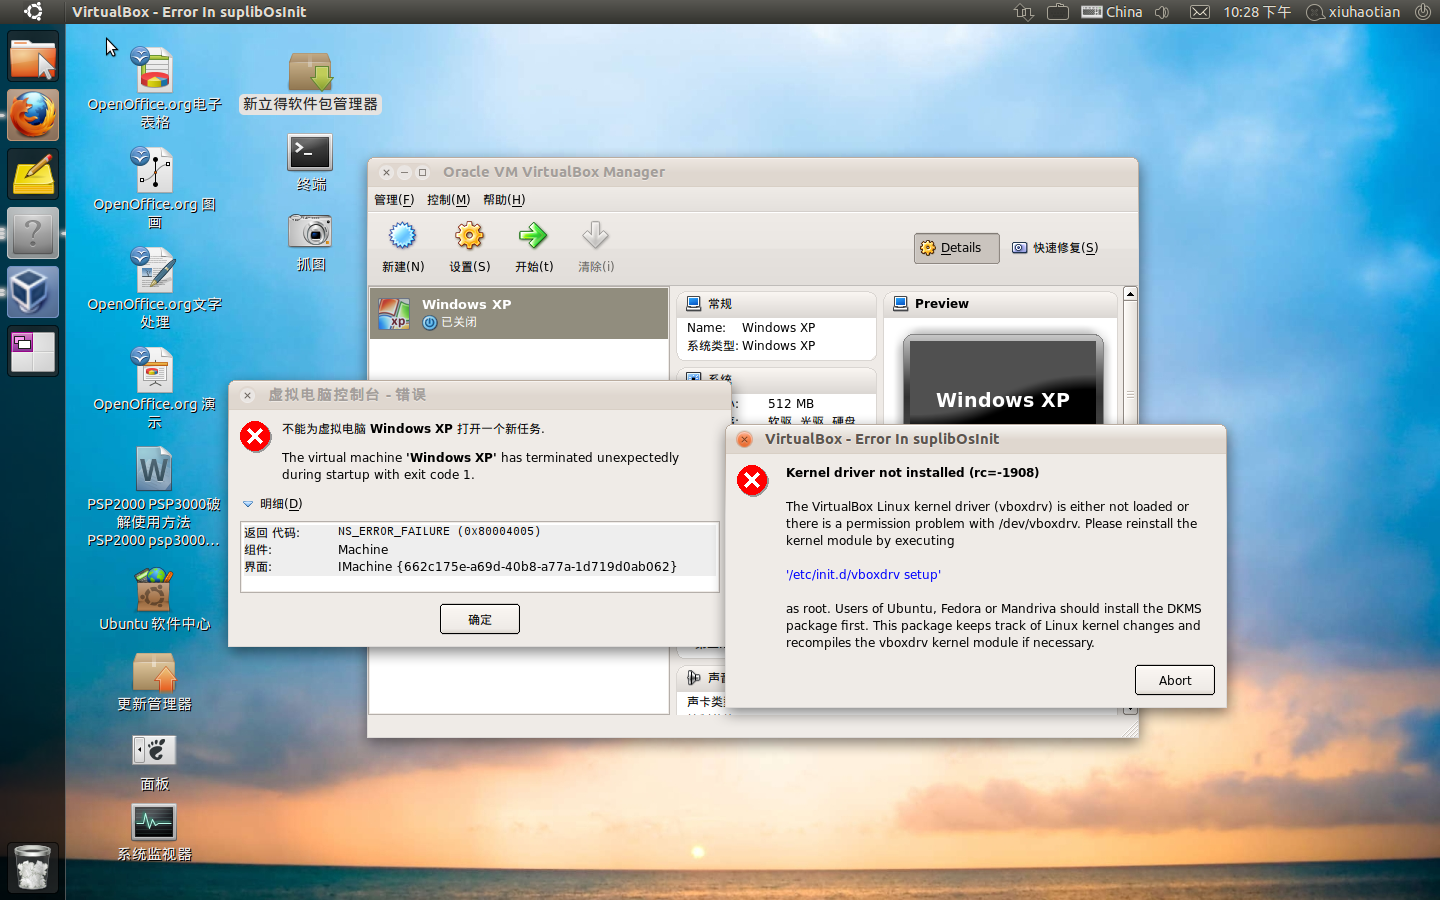Image resolution: width=1440 pixels, height=900 pixels.
Task: Switch to 快速修复(S) snapshots view
Action: [1055, 248]
